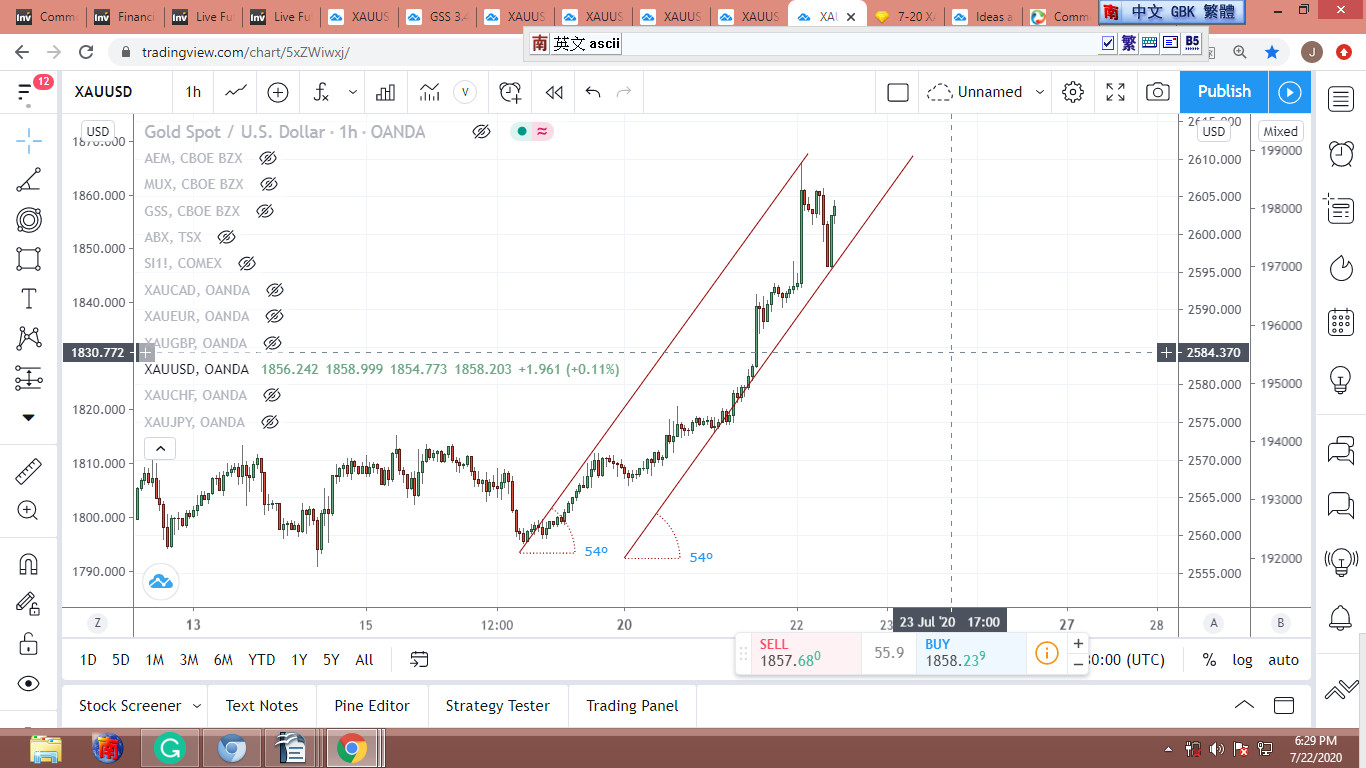
Task: Click the Chrome address bar URL
Action: [x=246, y=52]
